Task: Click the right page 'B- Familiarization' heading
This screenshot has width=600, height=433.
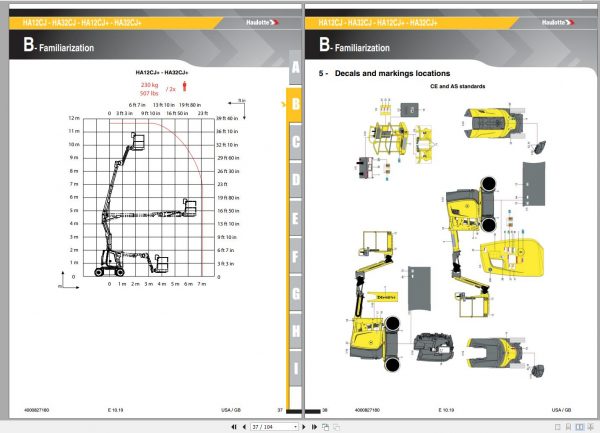Action: tap(354, 45)
